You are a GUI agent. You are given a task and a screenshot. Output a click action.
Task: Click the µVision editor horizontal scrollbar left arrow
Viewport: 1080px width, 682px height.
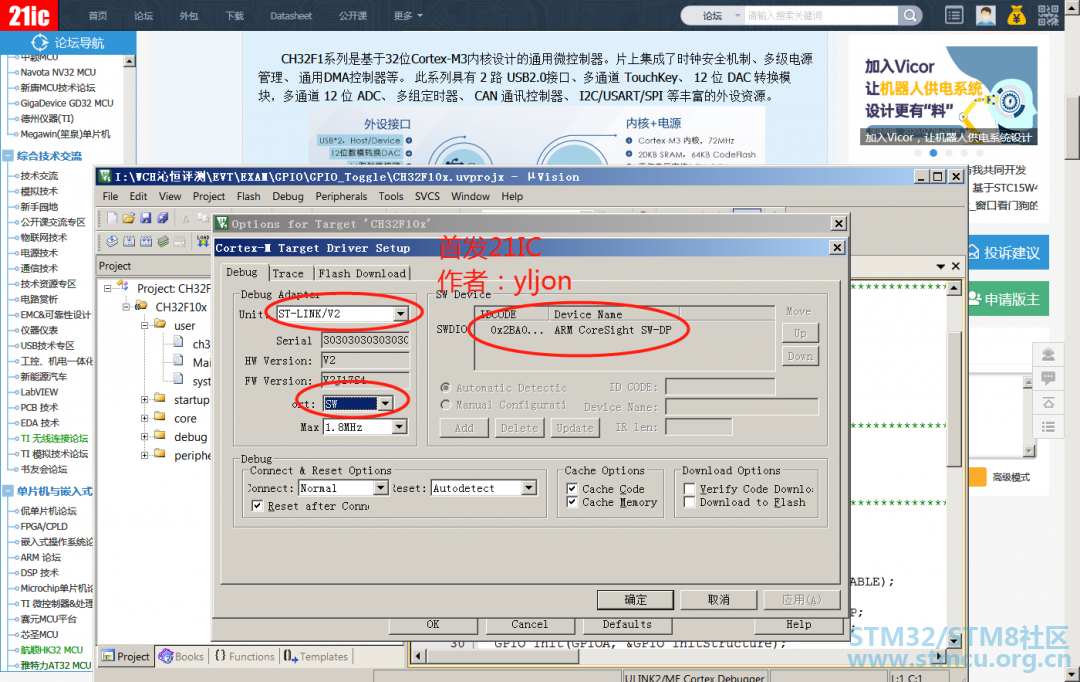tap(417, 656)
